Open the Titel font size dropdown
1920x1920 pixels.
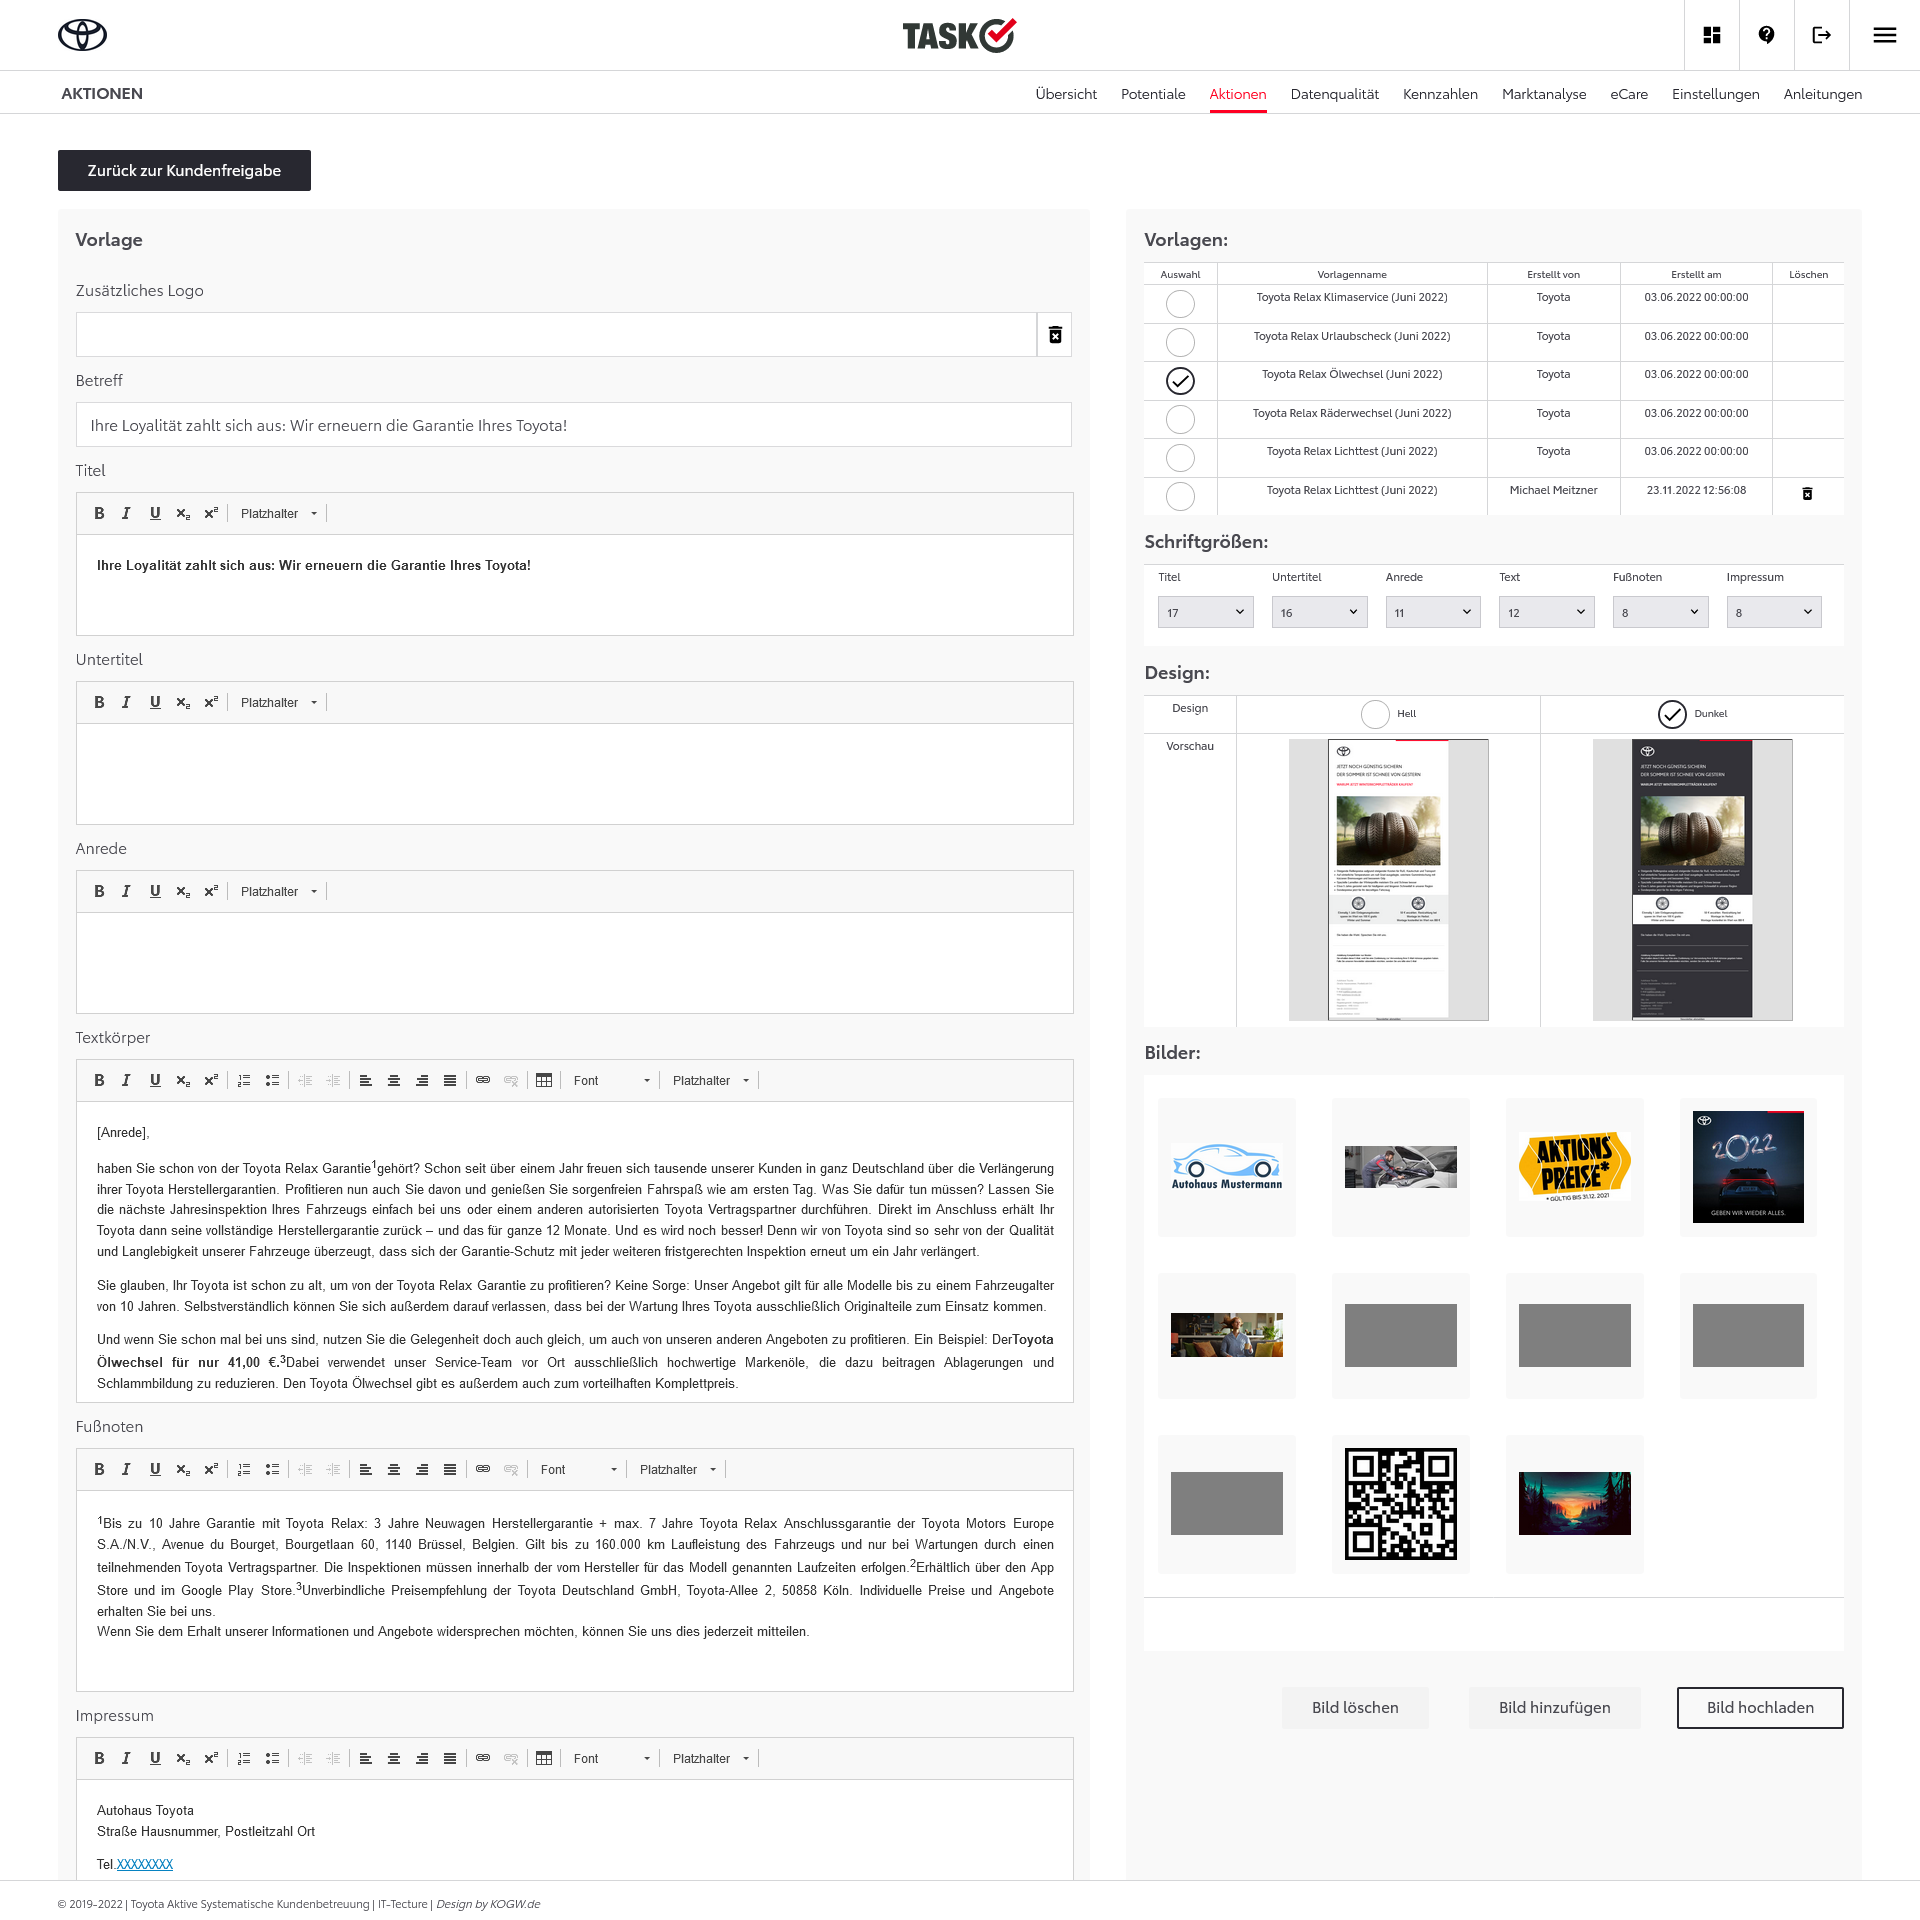tap(1205, 612)
